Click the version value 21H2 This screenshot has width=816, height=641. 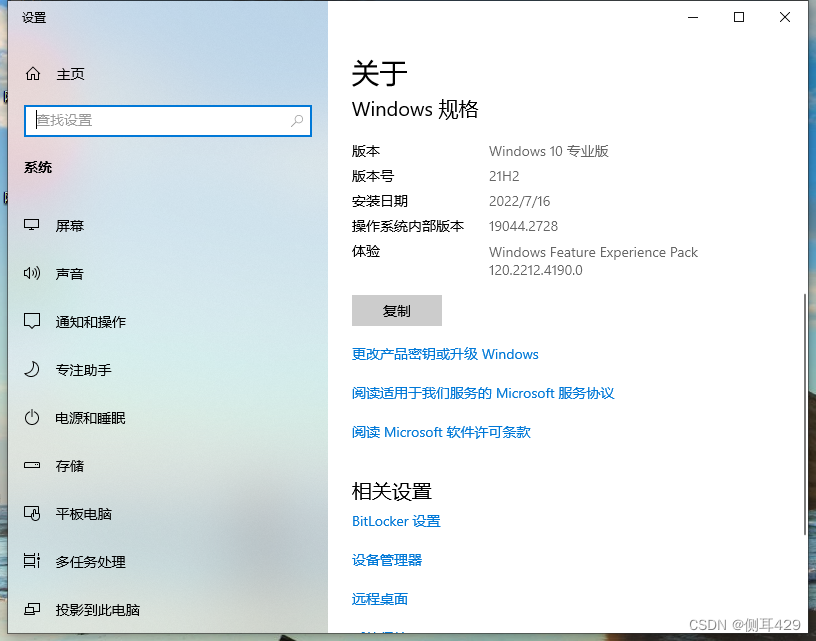[x=504, y=176]
